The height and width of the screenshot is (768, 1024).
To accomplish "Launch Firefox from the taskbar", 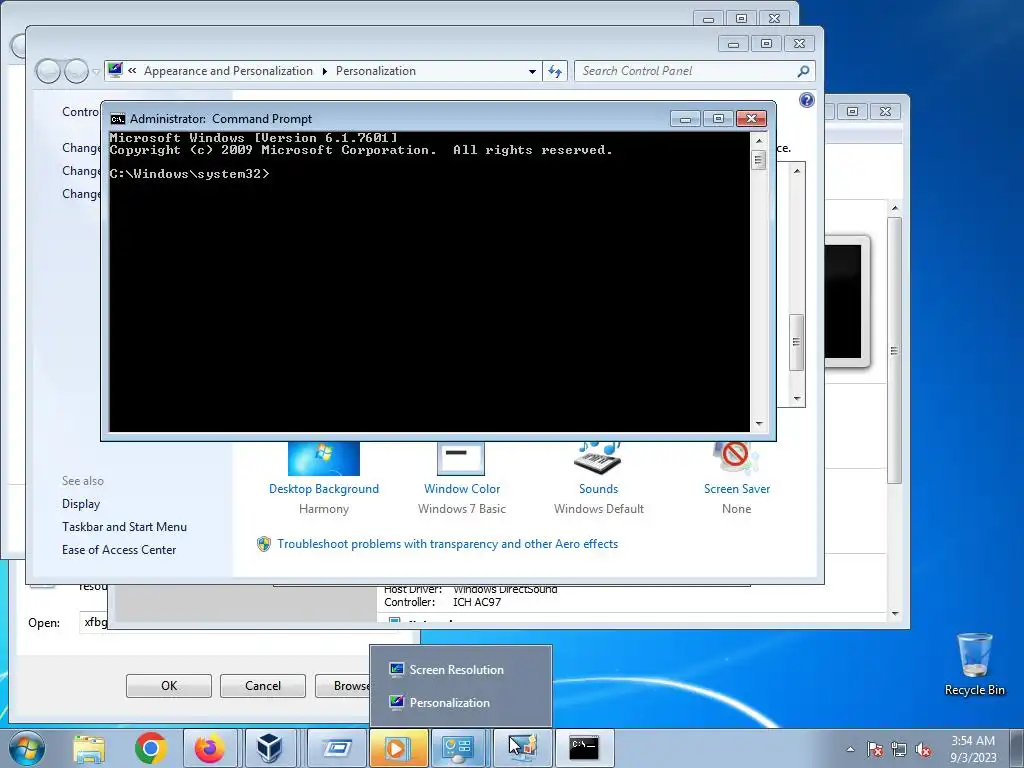I will pyautogui.click(x=210, y=748).
